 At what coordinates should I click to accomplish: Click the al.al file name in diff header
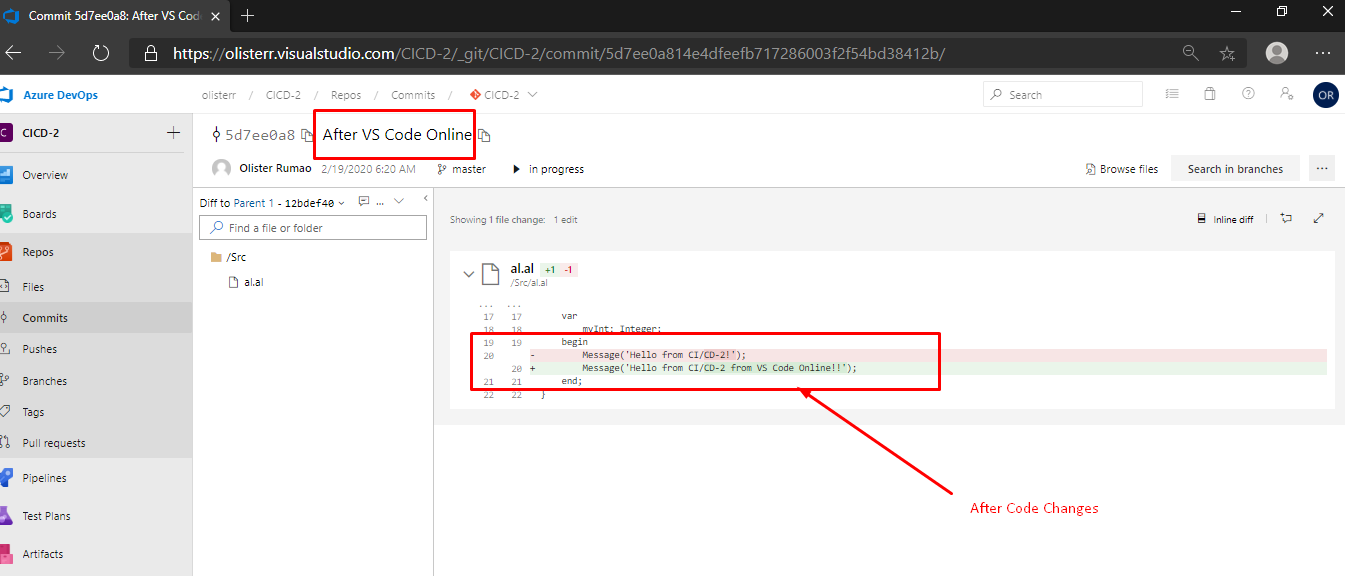522,269
